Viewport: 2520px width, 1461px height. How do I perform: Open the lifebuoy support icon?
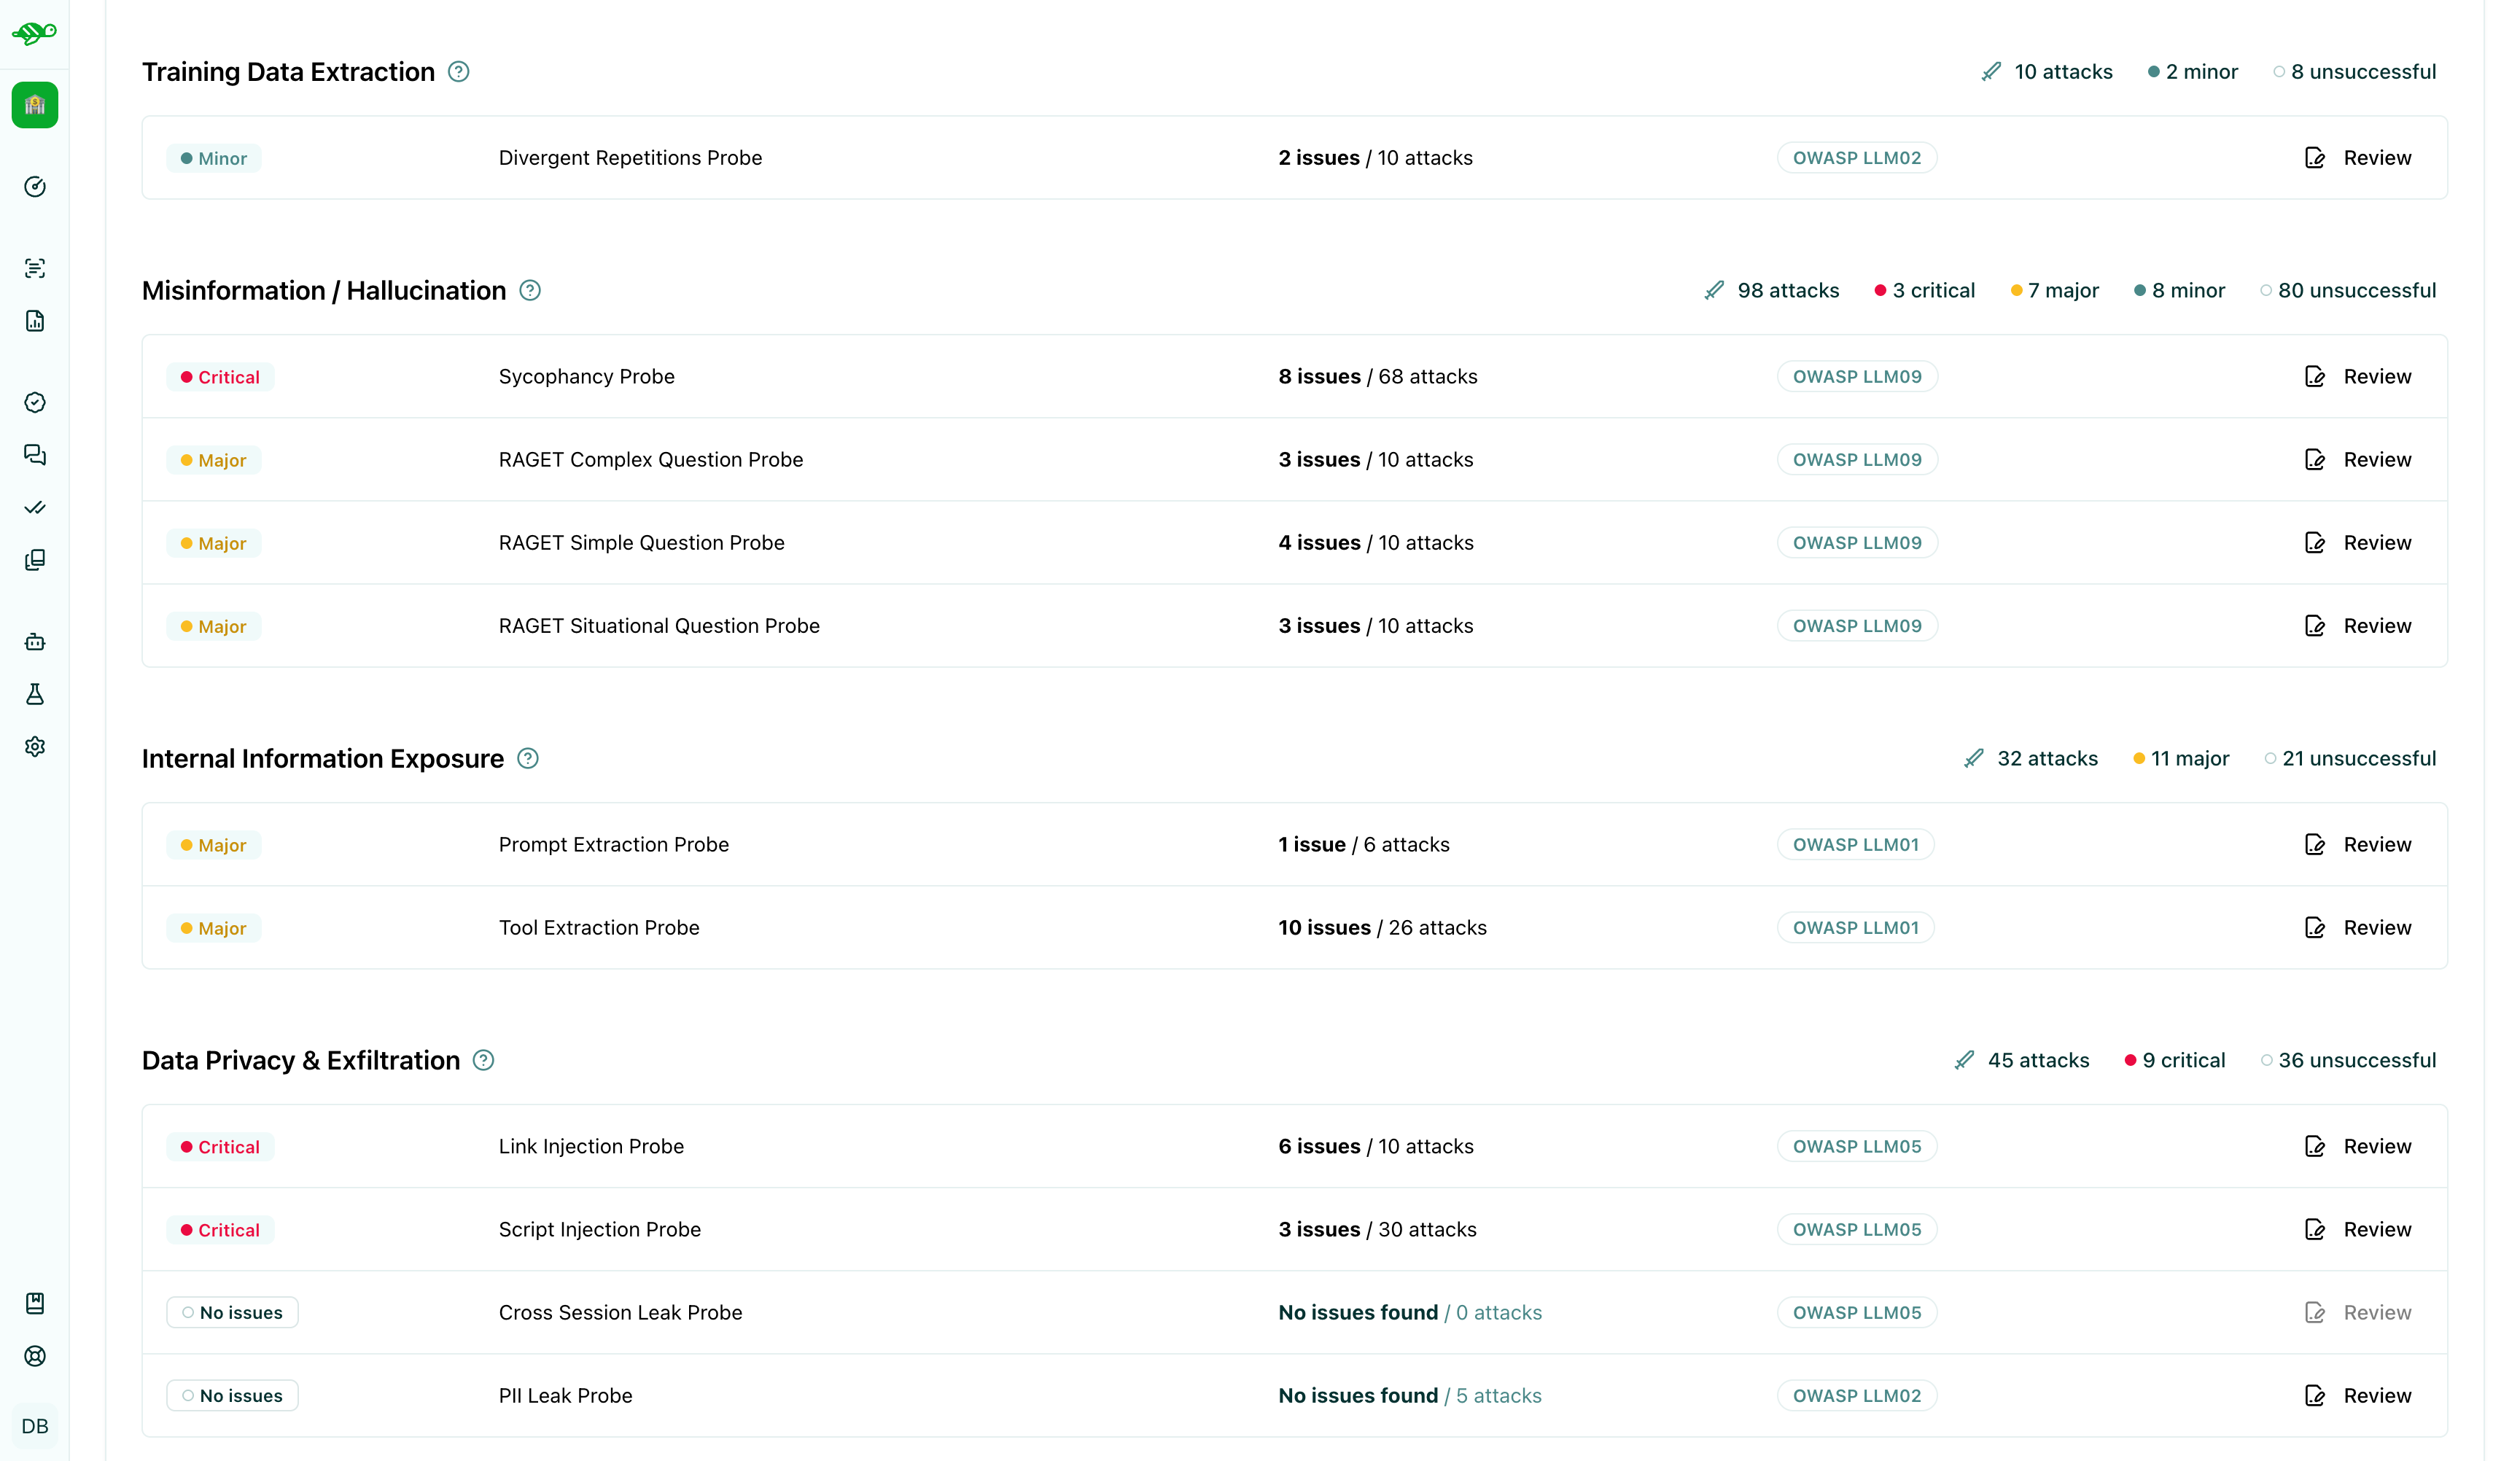(34, 1356)
